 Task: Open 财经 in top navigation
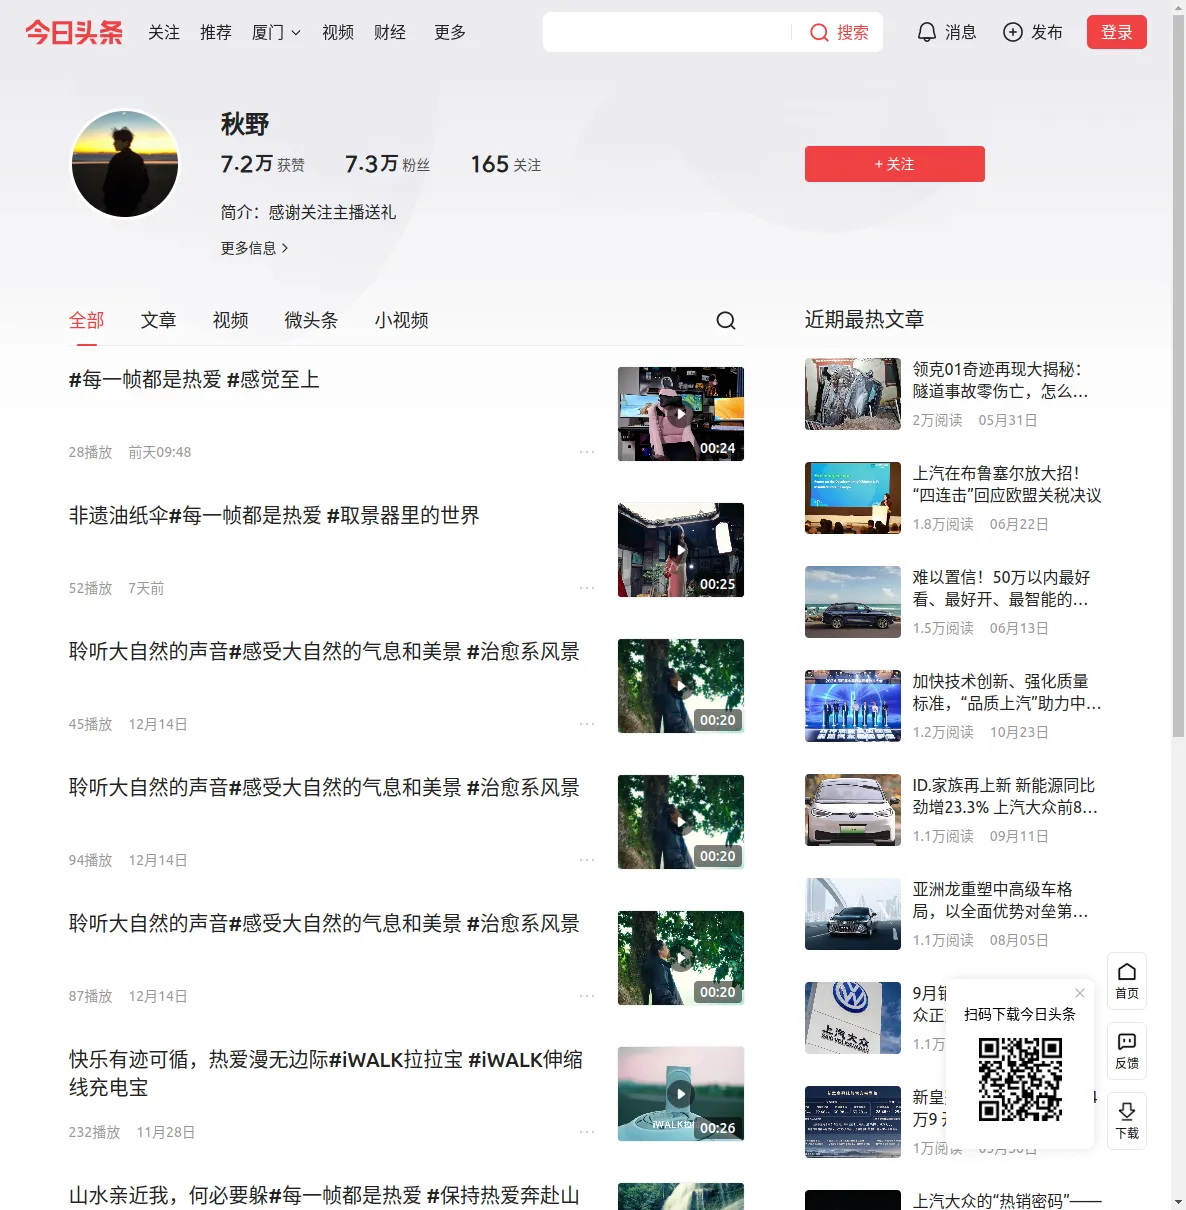390,33
